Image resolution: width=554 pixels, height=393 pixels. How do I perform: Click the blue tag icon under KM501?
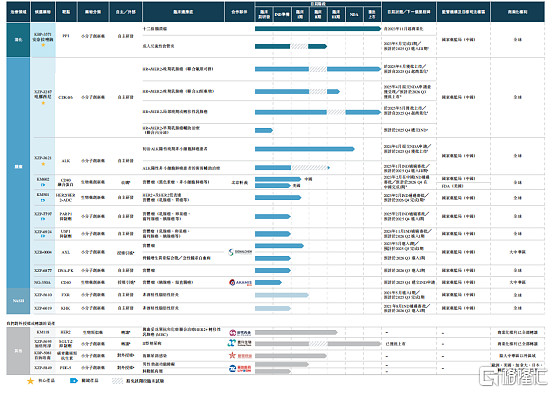coord(43,200)
